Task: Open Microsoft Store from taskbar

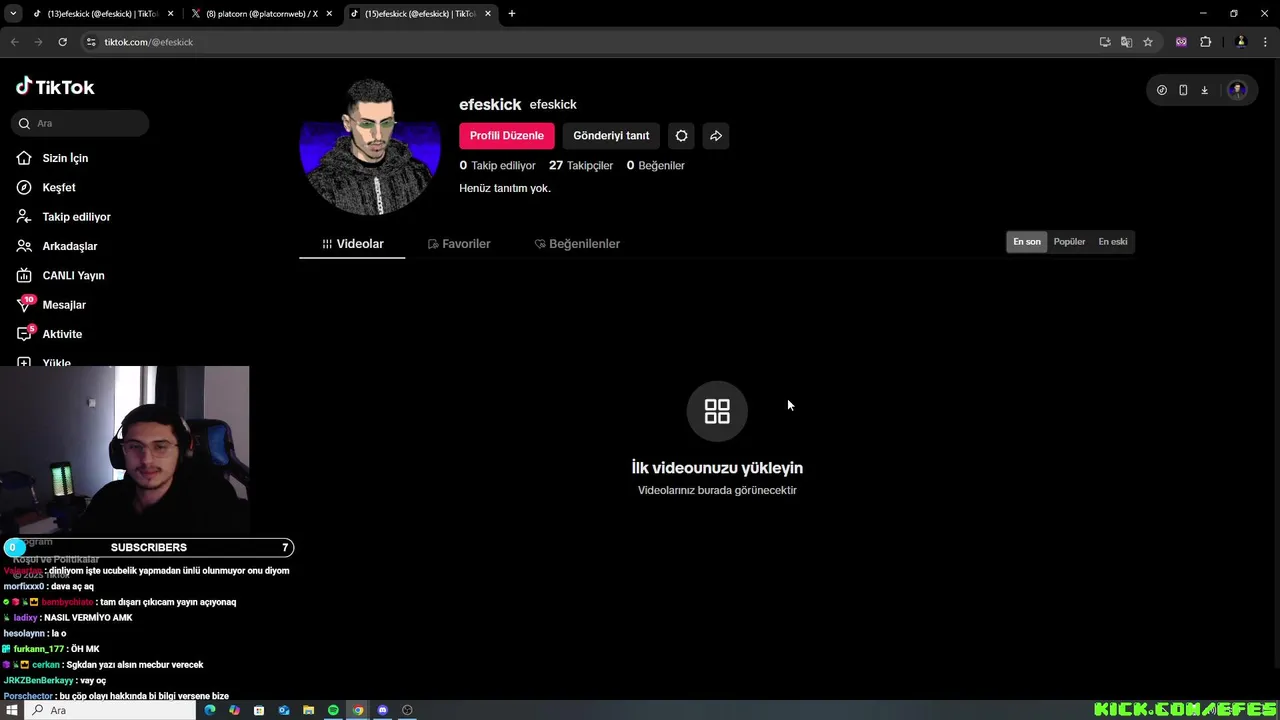Action: coord(259,710)
